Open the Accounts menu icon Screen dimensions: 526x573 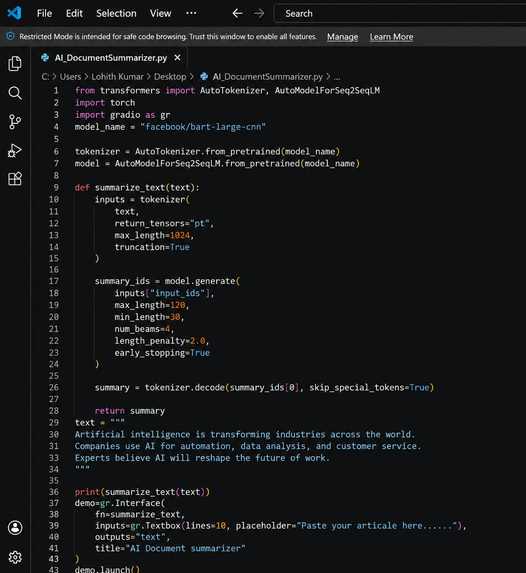click(15, 528)
